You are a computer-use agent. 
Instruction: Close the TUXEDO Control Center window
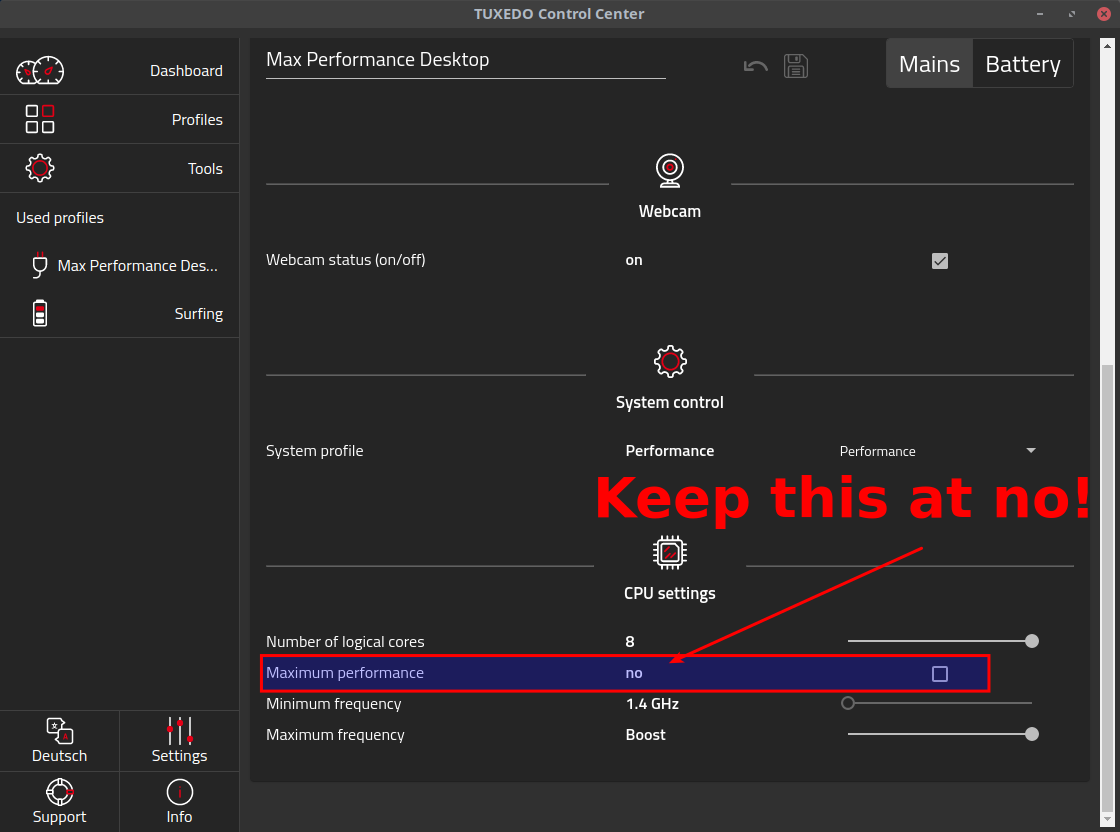pyautogui.click(x=1104, y=14)
